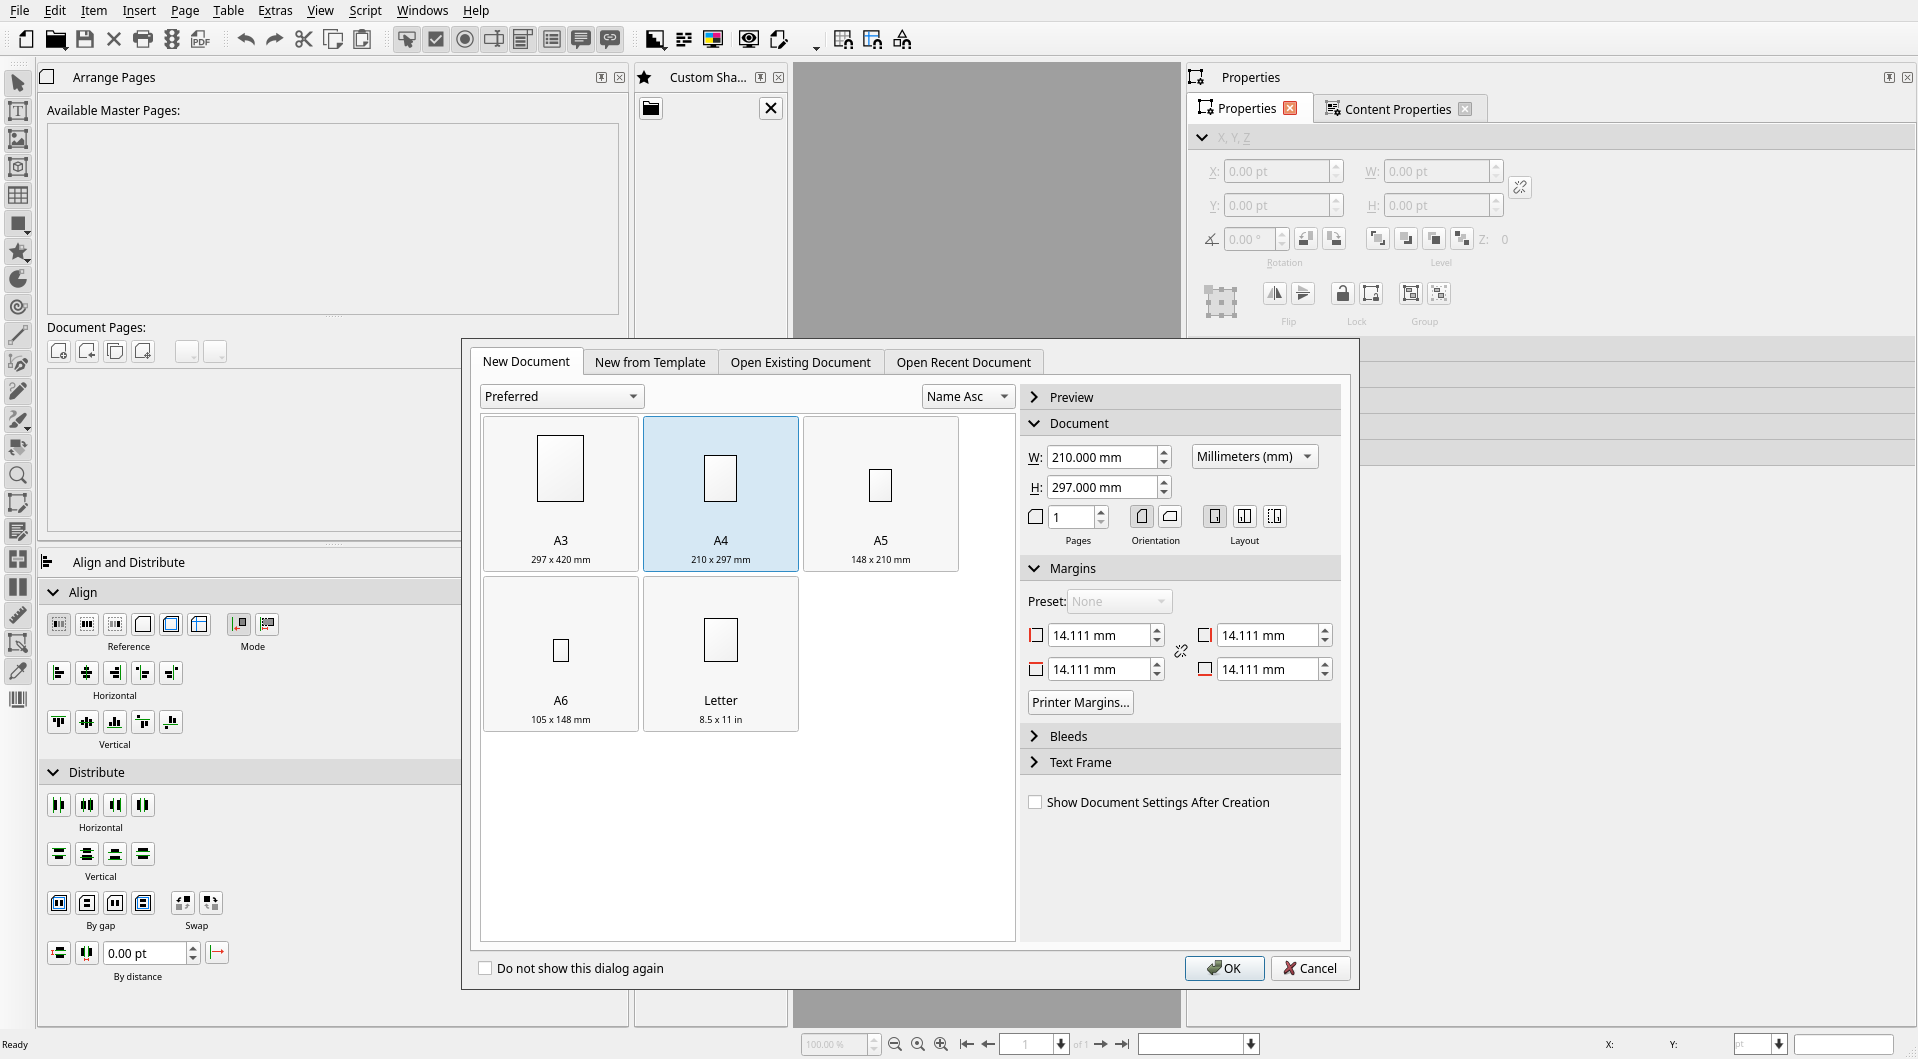This screenshot has height=1059, width=1918.
Task: Select the Text Frame tool in left toolbar
Action: click(x=18, y=111)
